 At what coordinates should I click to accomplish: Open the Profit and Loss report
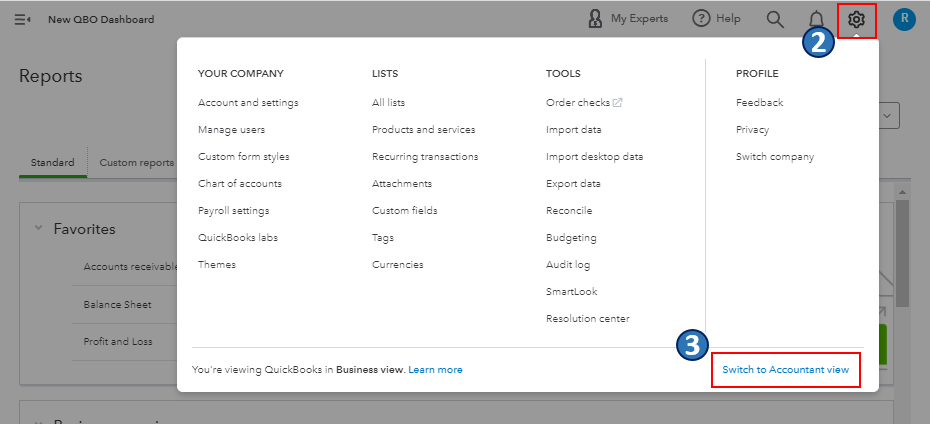[x=118, y=342]
